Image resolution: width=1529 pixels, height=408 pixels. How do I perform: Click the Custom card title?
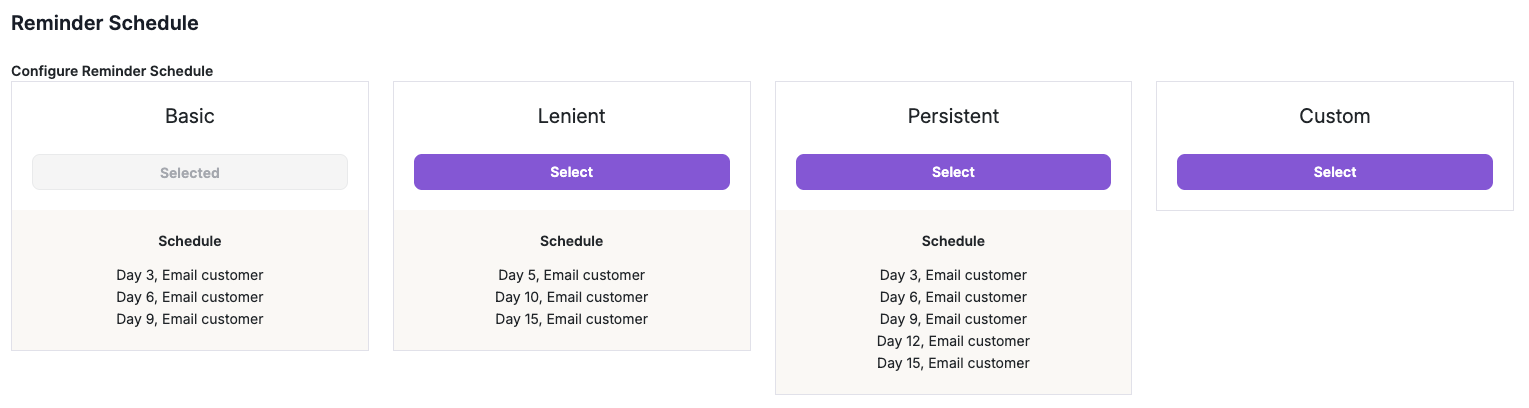pos(1334,116)
